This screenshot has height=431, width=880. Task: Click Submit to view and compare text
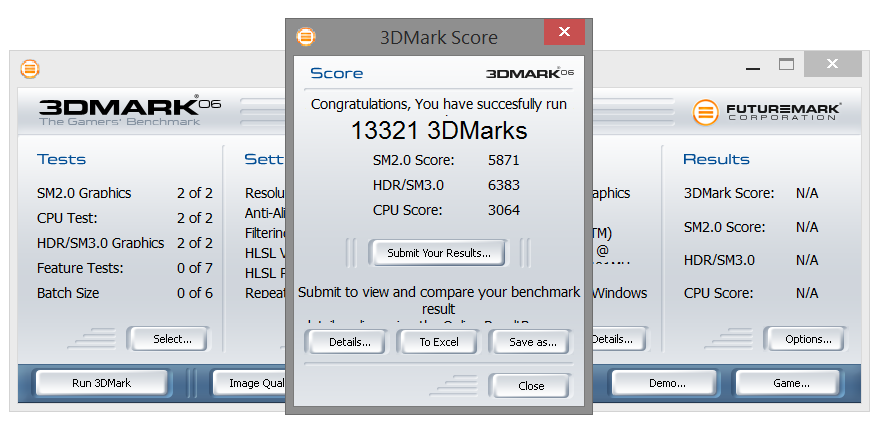439,301
